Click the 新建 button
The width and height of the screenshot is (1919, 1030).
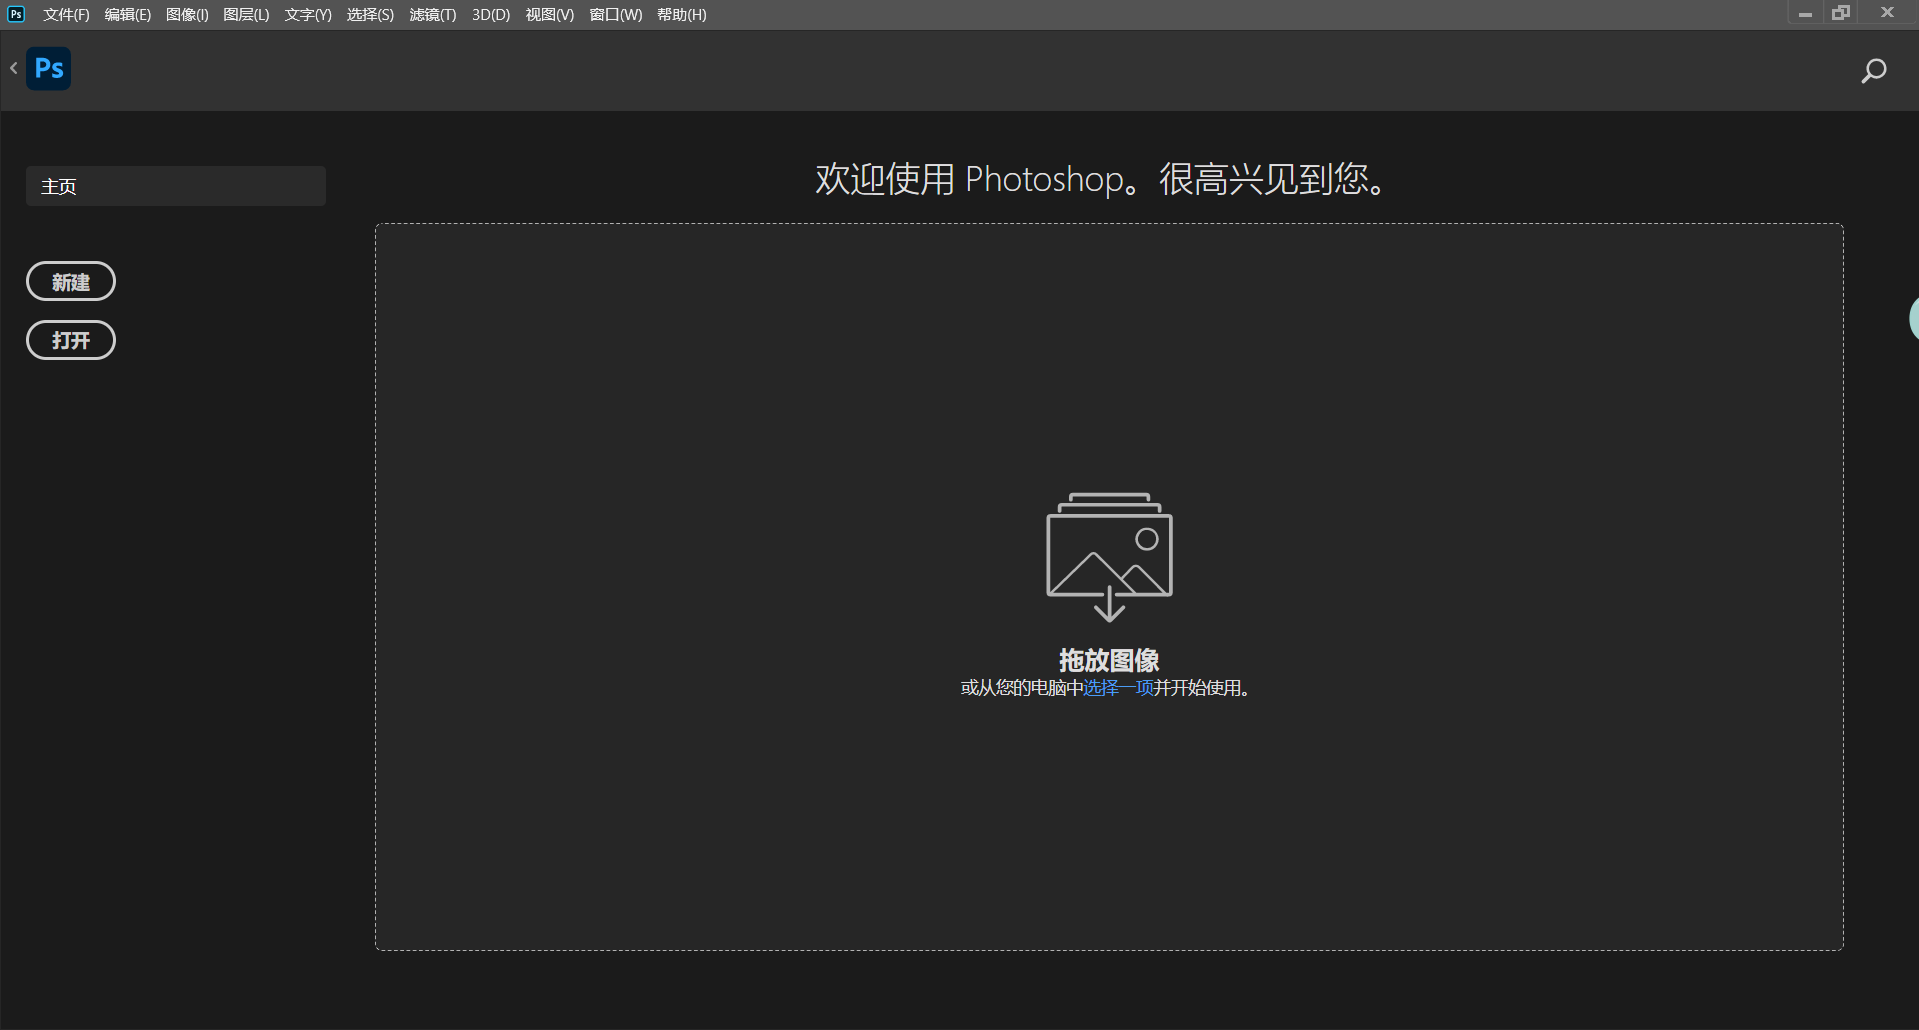pos(71,282)
